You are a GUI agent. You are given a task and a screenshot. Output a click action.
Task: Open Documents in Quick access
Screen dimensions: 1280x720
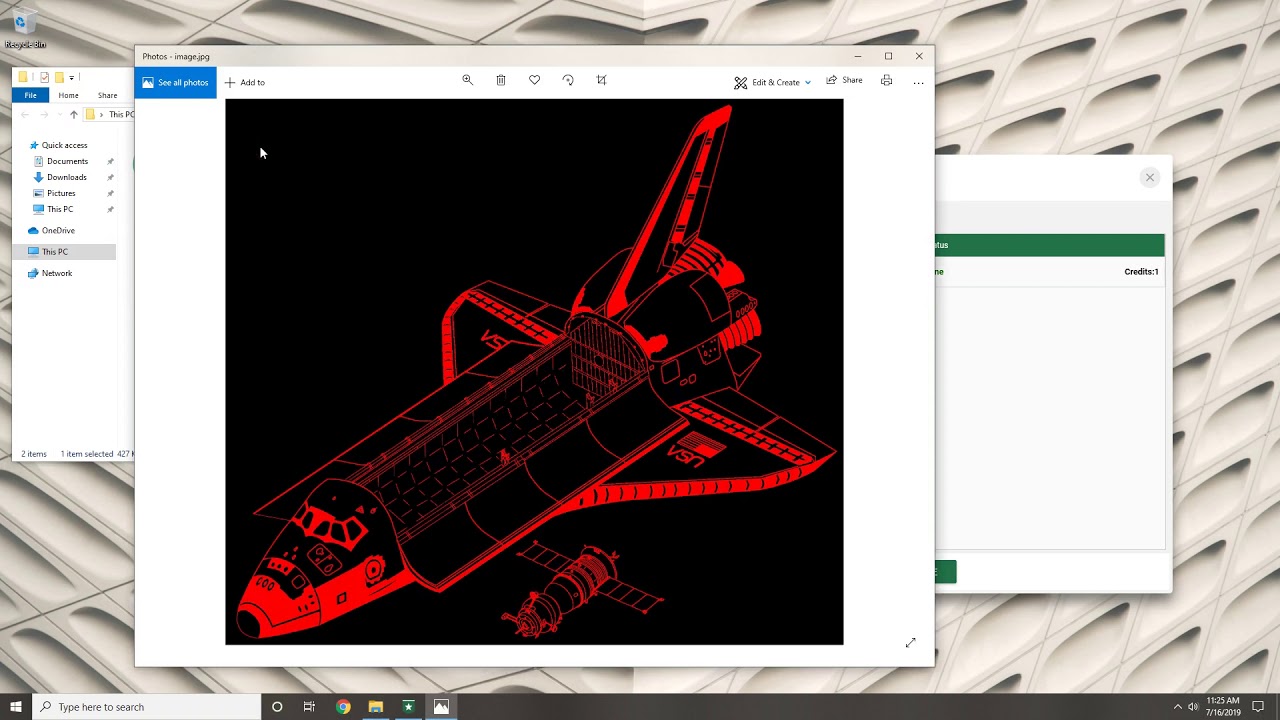pos(67,161)
